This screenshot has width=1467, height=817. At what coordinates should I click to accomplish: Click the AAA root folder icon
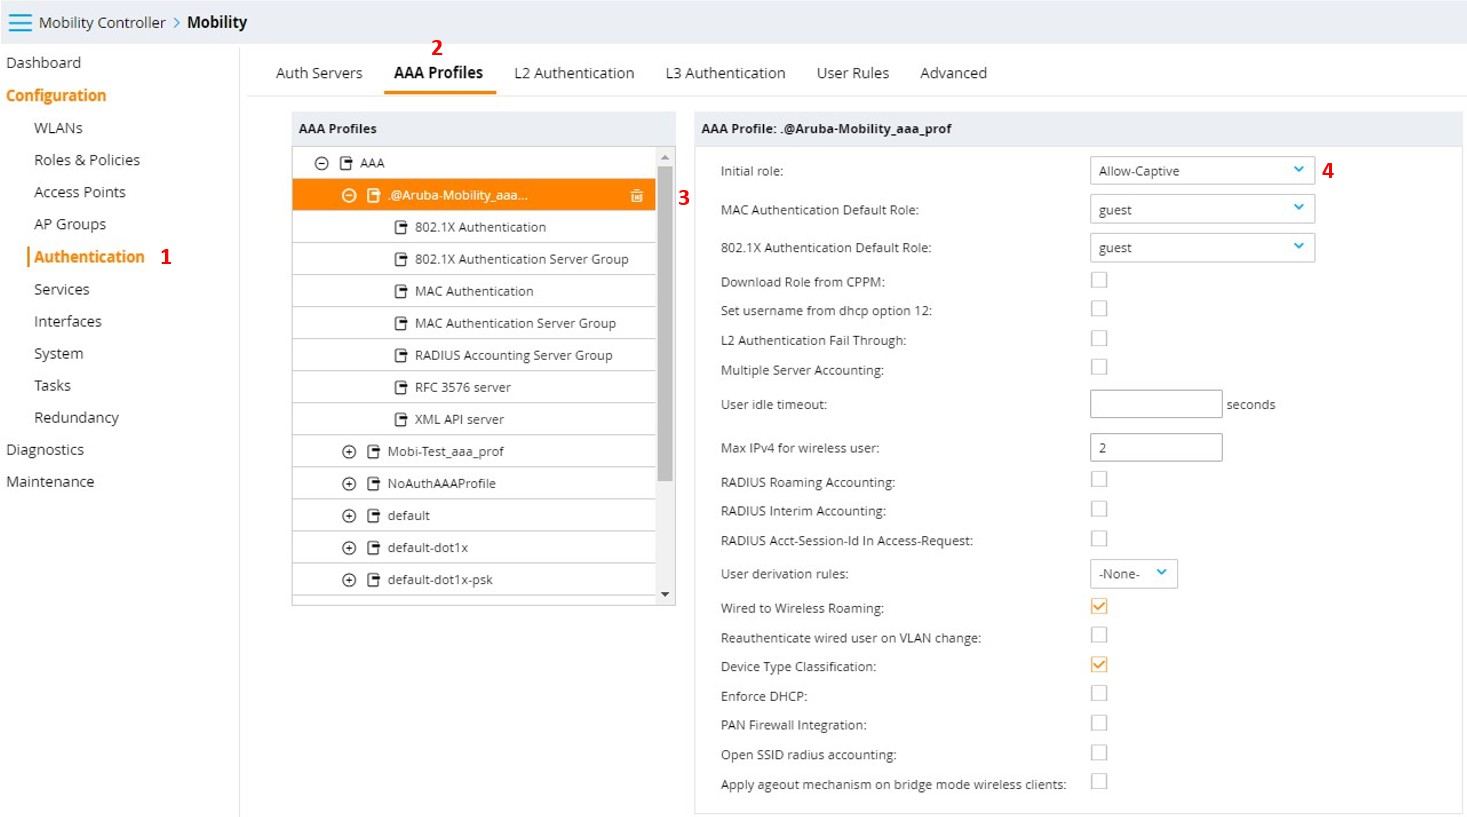(346, 163)
